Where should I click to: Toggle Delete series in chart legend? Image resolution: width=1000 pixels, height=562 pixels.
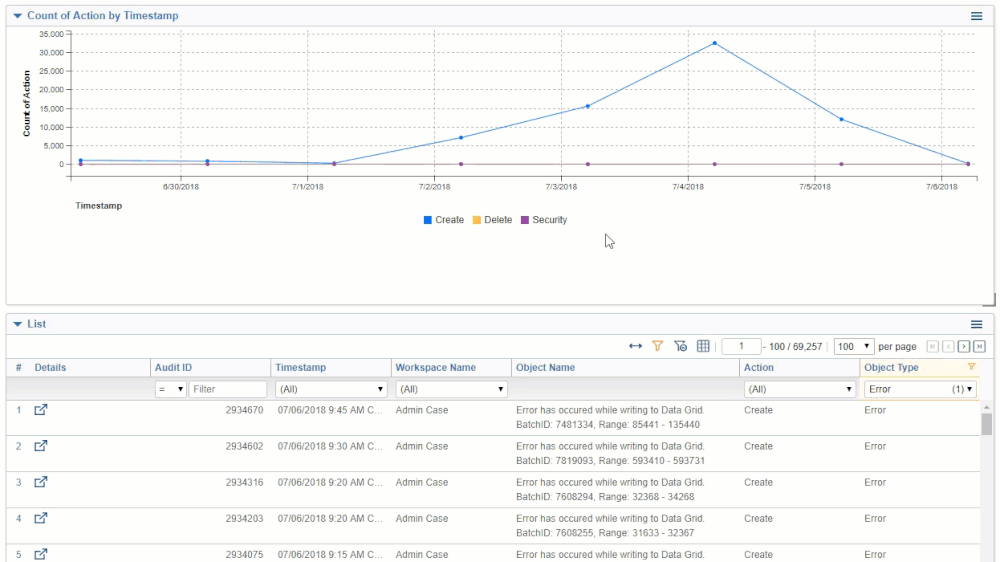492,220
